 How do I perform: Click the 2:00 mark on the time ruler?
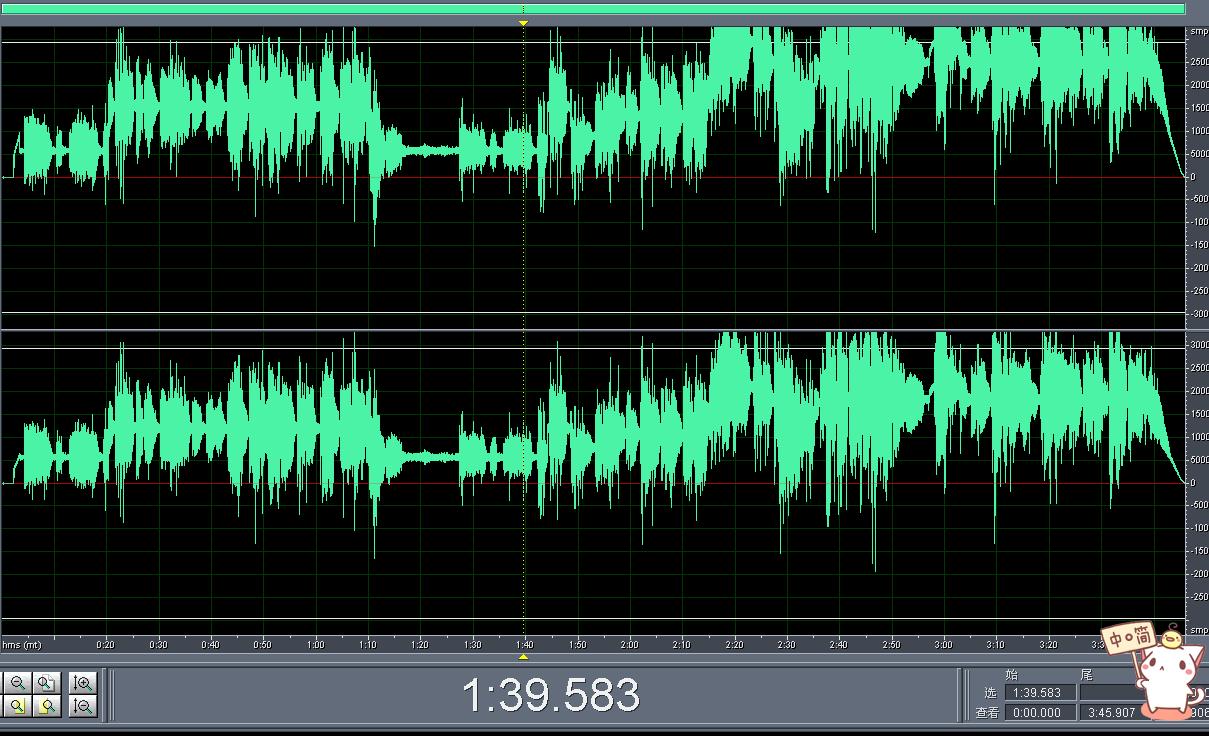click(x=629, y=645)
